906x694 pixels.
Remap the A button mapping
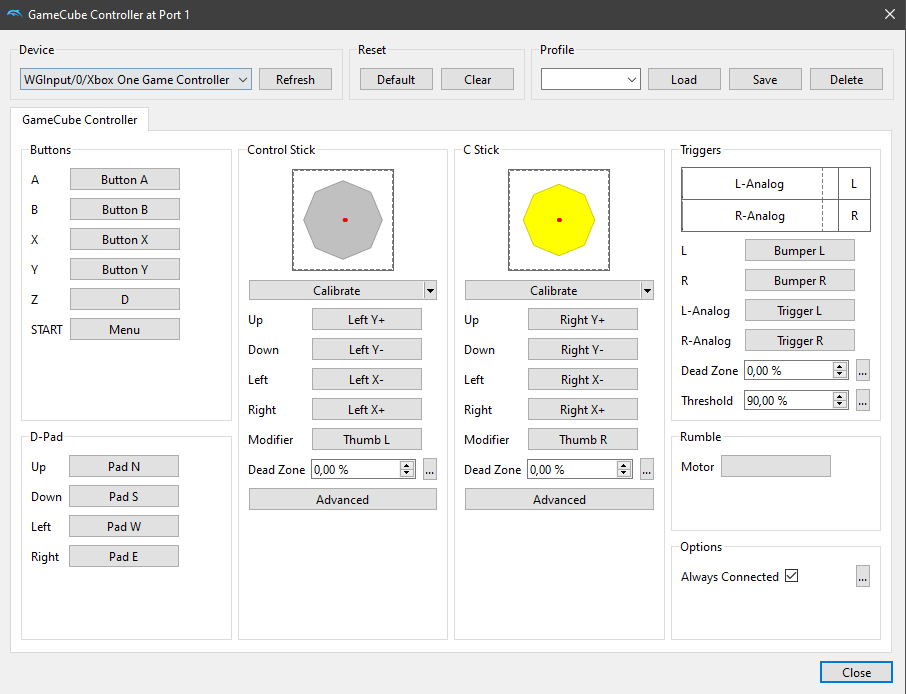click(125, 180)
